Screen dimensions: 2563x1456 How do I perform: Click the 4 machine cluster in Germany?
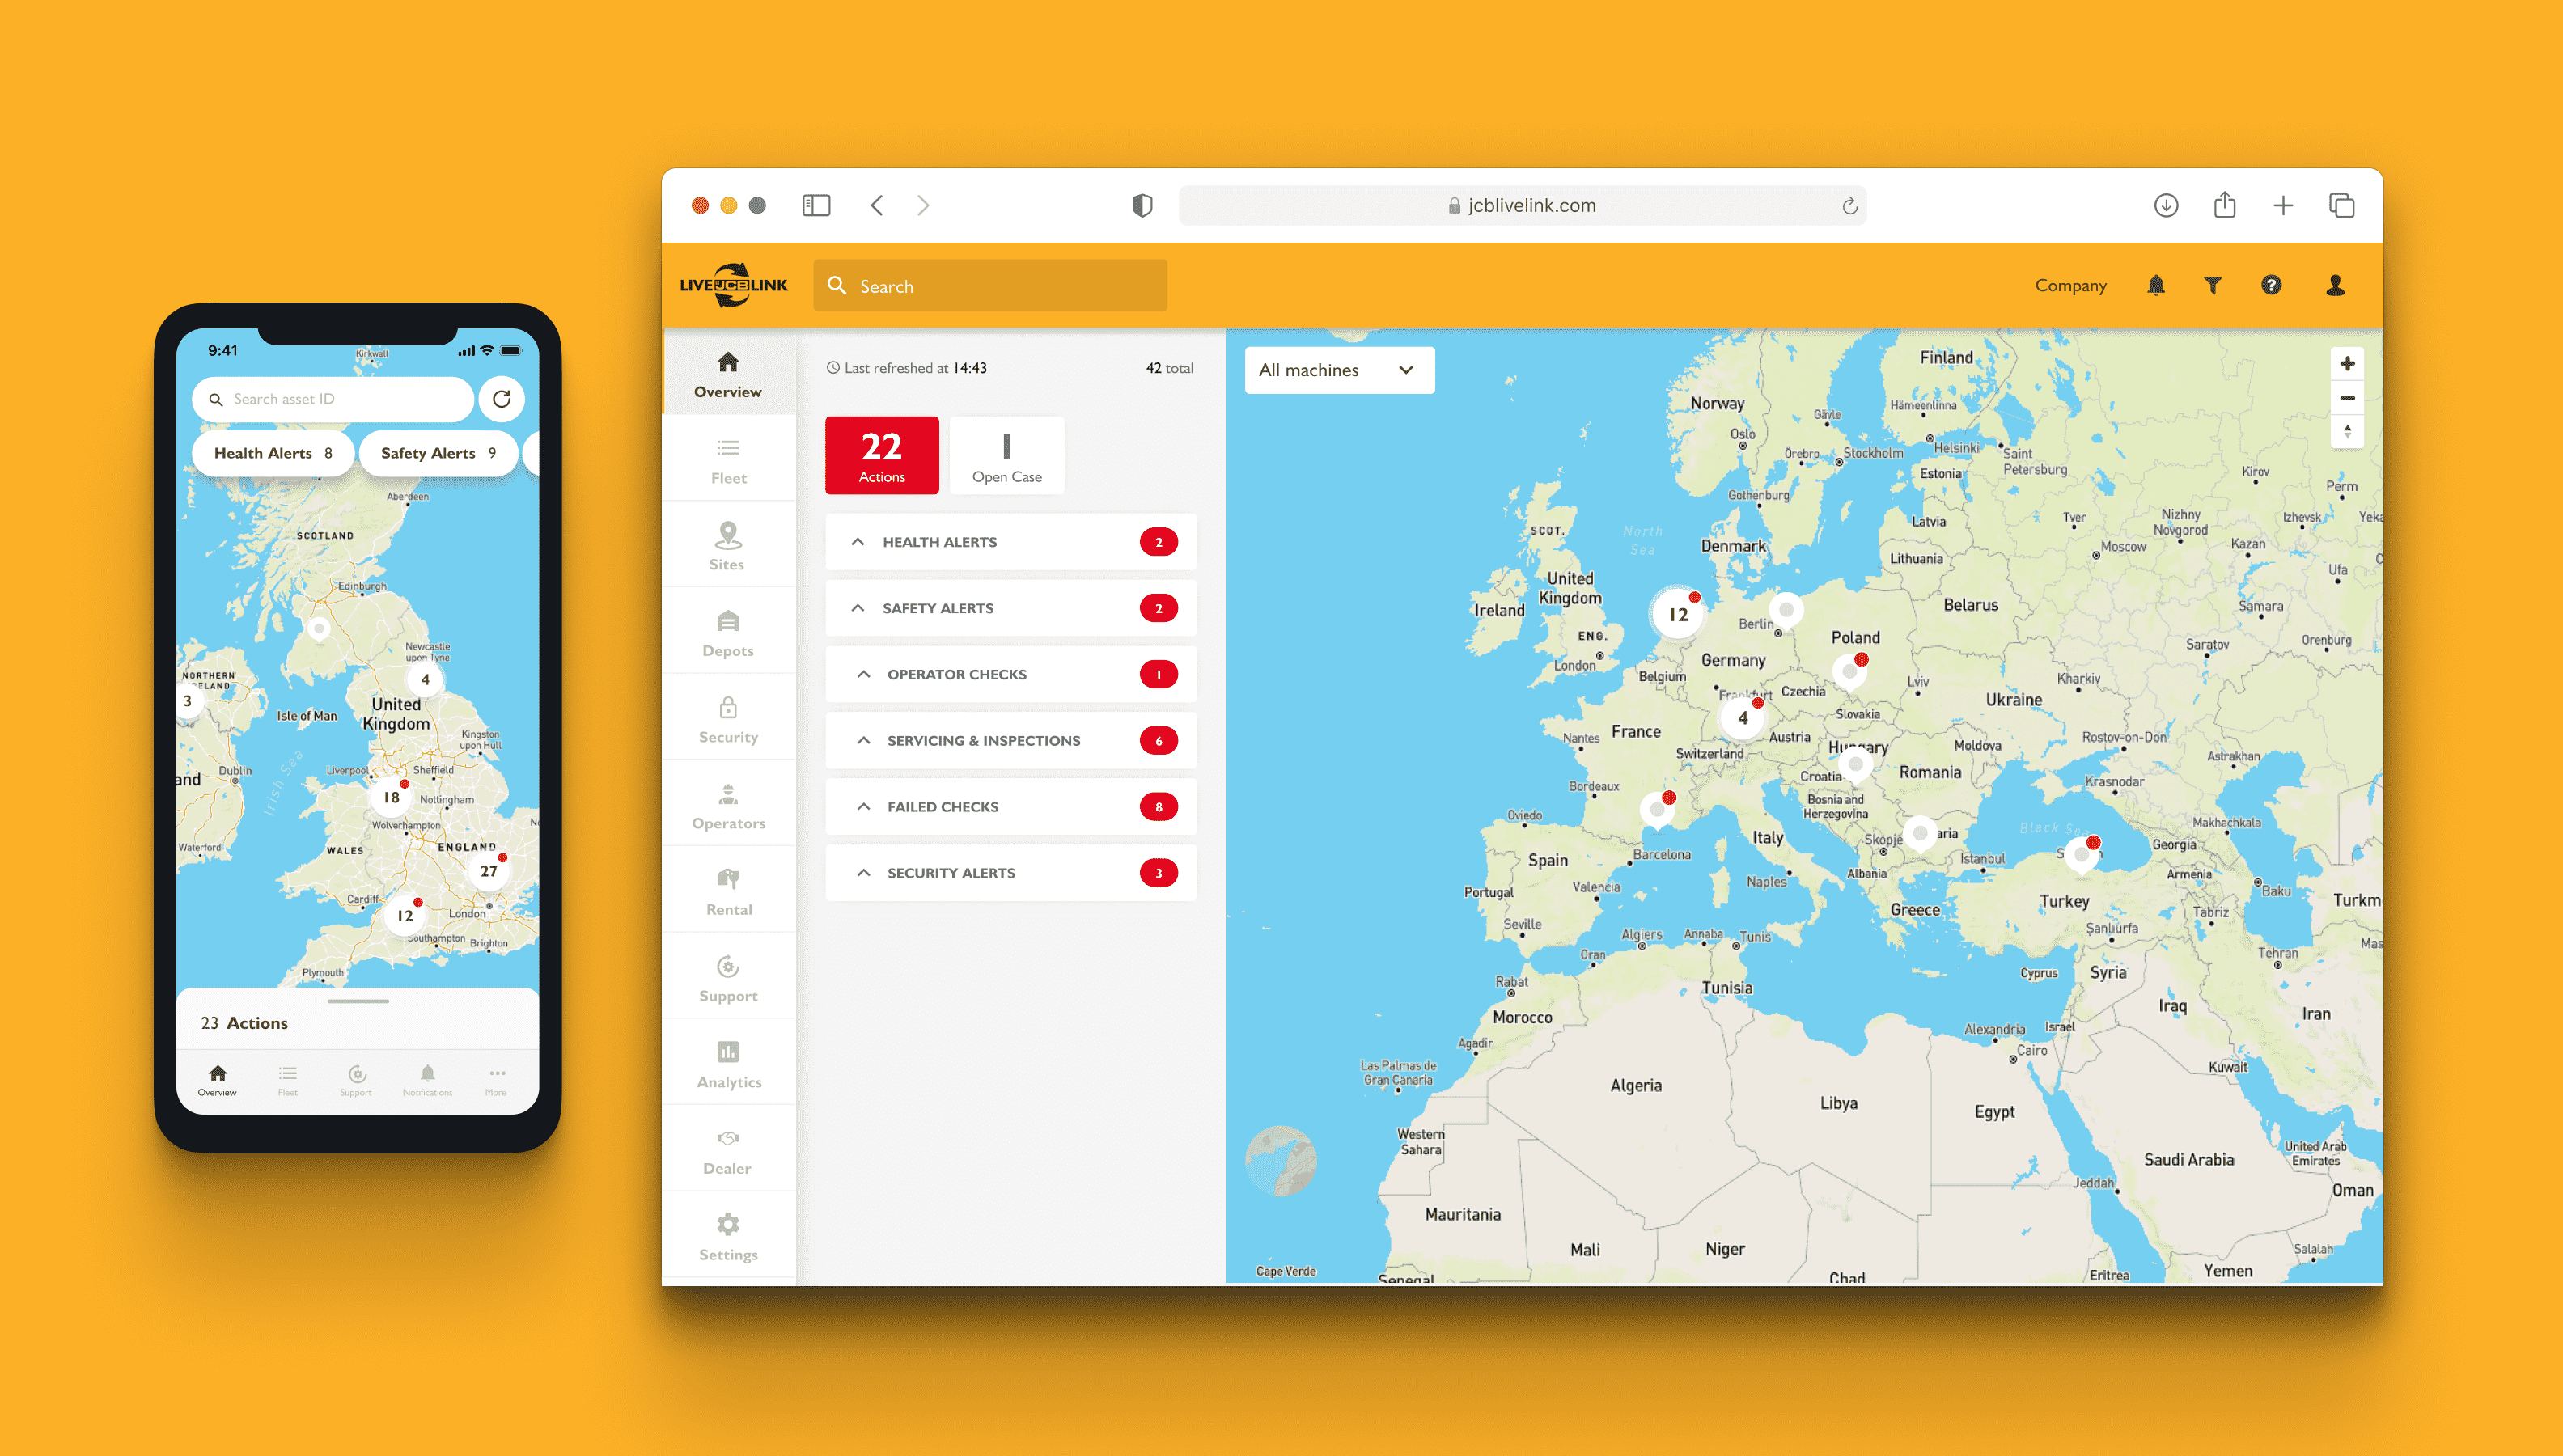coord(1742,718)
